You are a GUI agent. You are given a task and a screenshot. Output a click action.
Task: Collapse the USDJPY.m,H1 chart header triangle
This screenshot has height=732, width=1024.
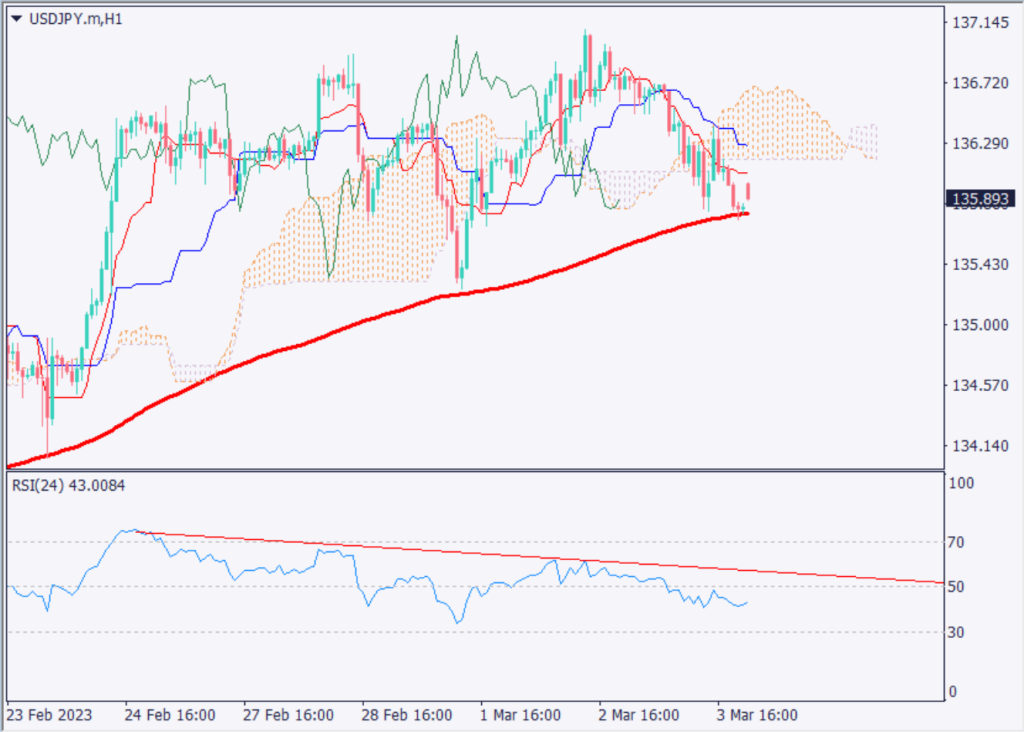(x=17, y=17)
